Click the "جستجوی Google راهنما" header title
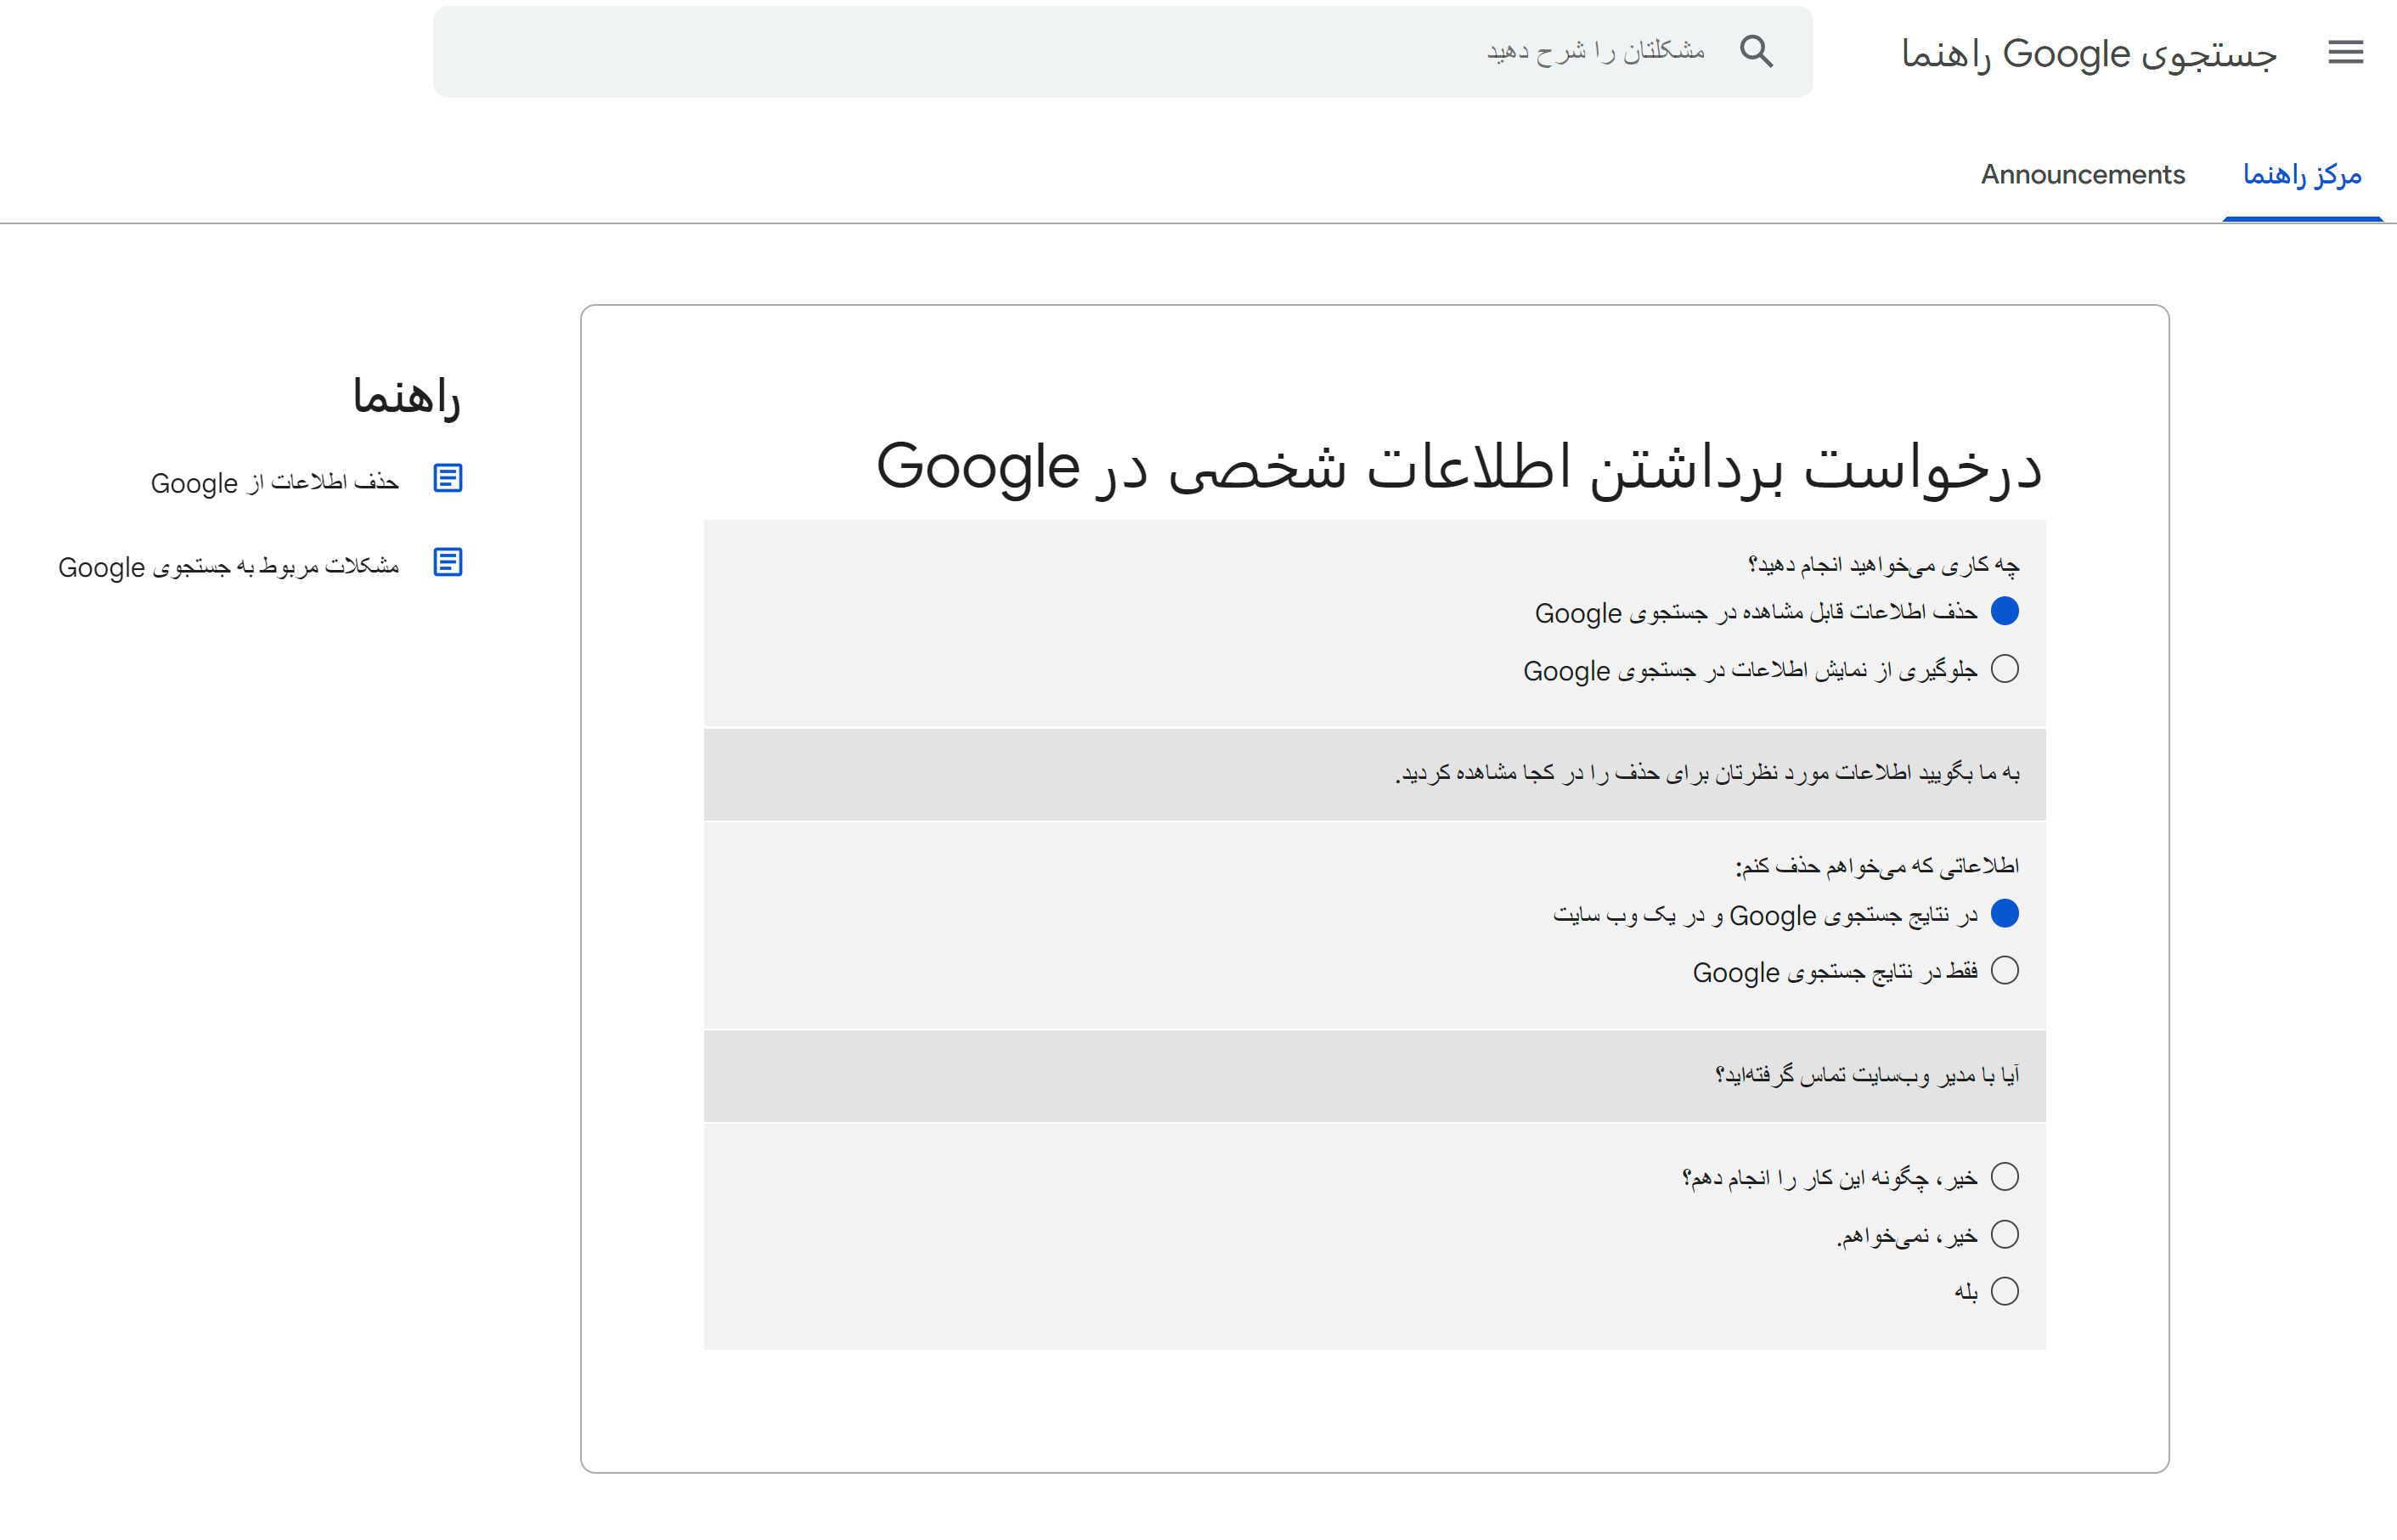This screenshot has width=2397, height=1540. (2088, 53)
